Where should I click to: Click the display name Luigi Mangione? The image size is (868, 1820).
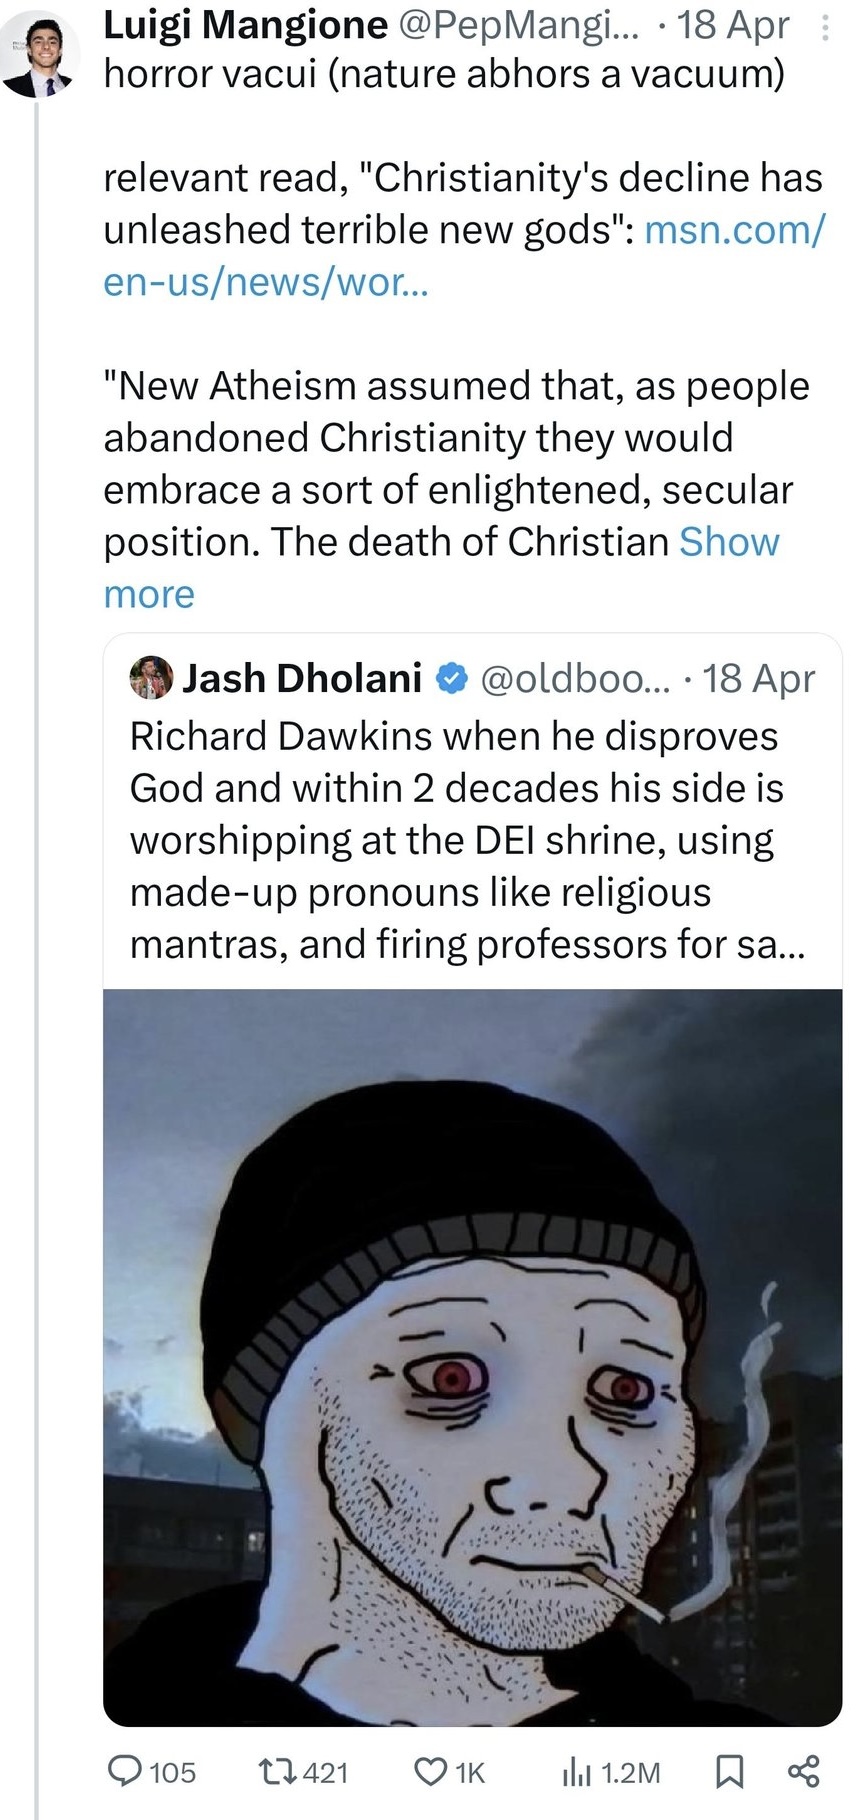click(245, 26)
